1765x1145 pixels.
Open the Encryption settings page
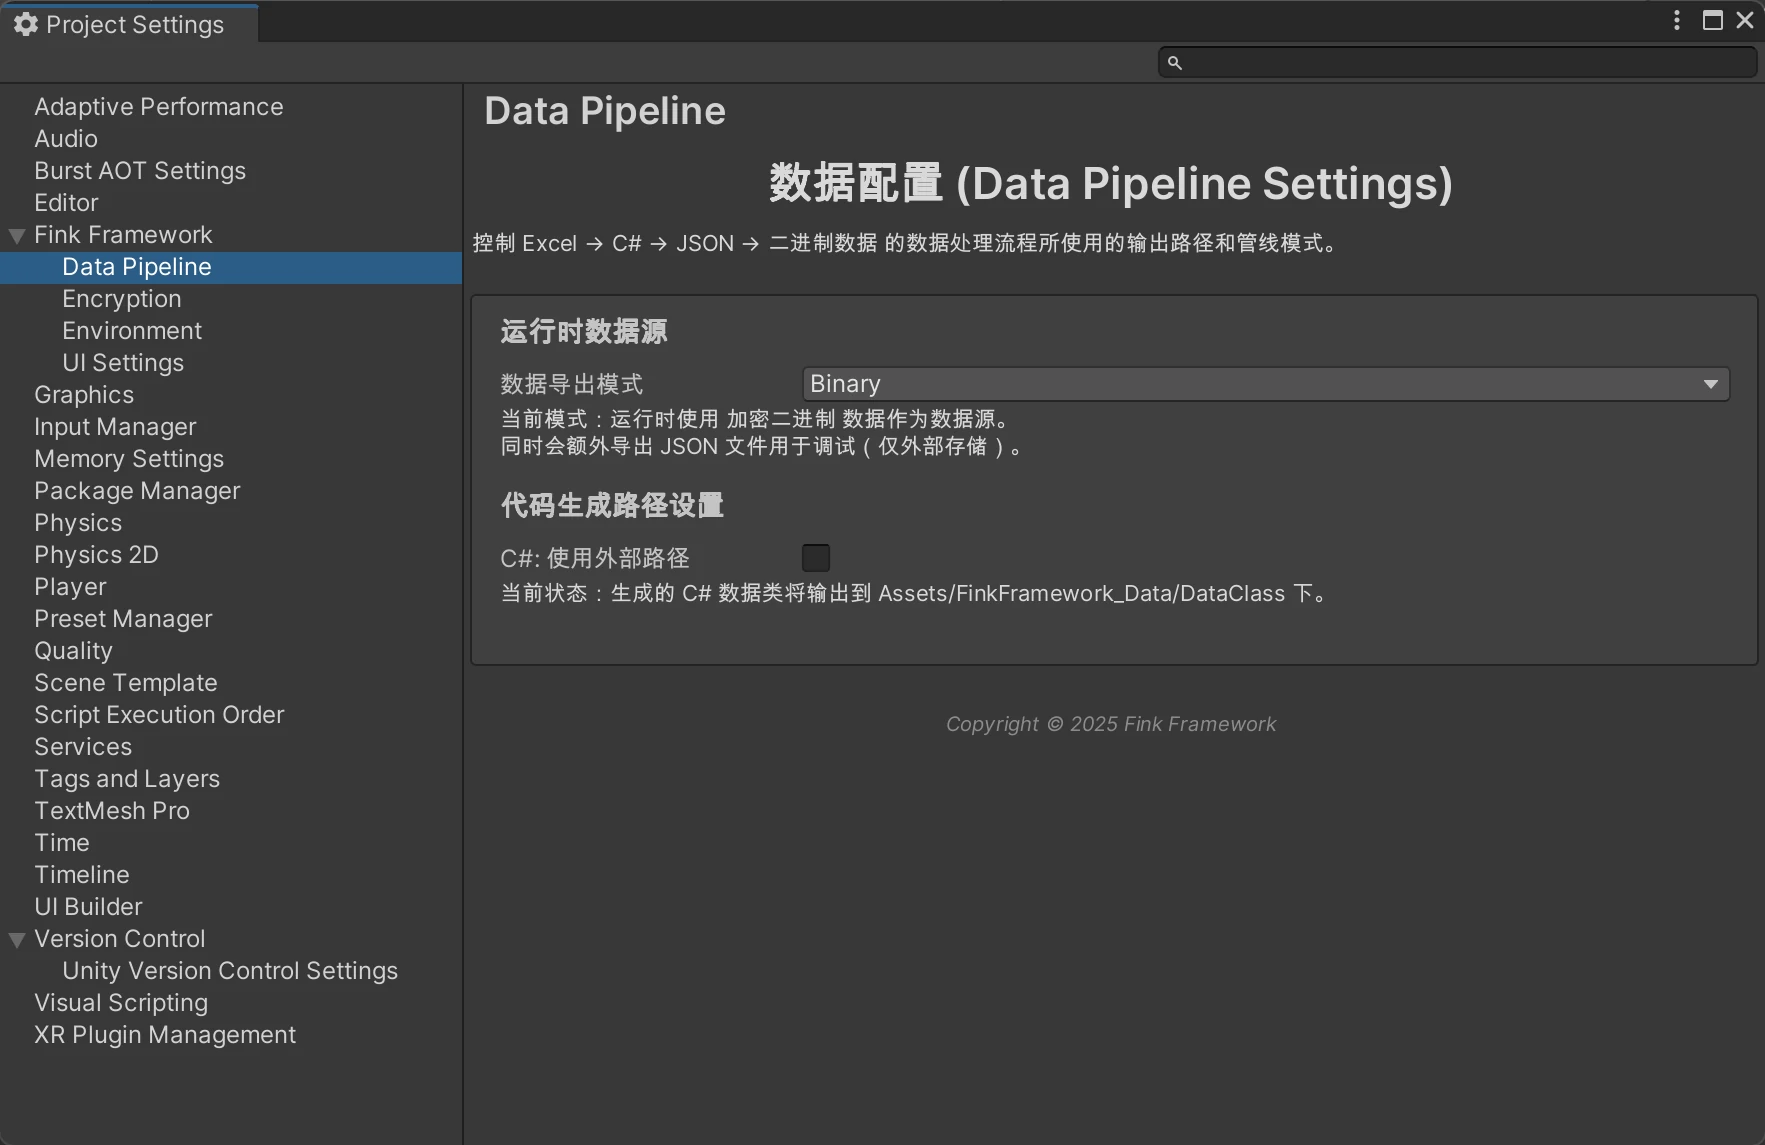point(121,299)
